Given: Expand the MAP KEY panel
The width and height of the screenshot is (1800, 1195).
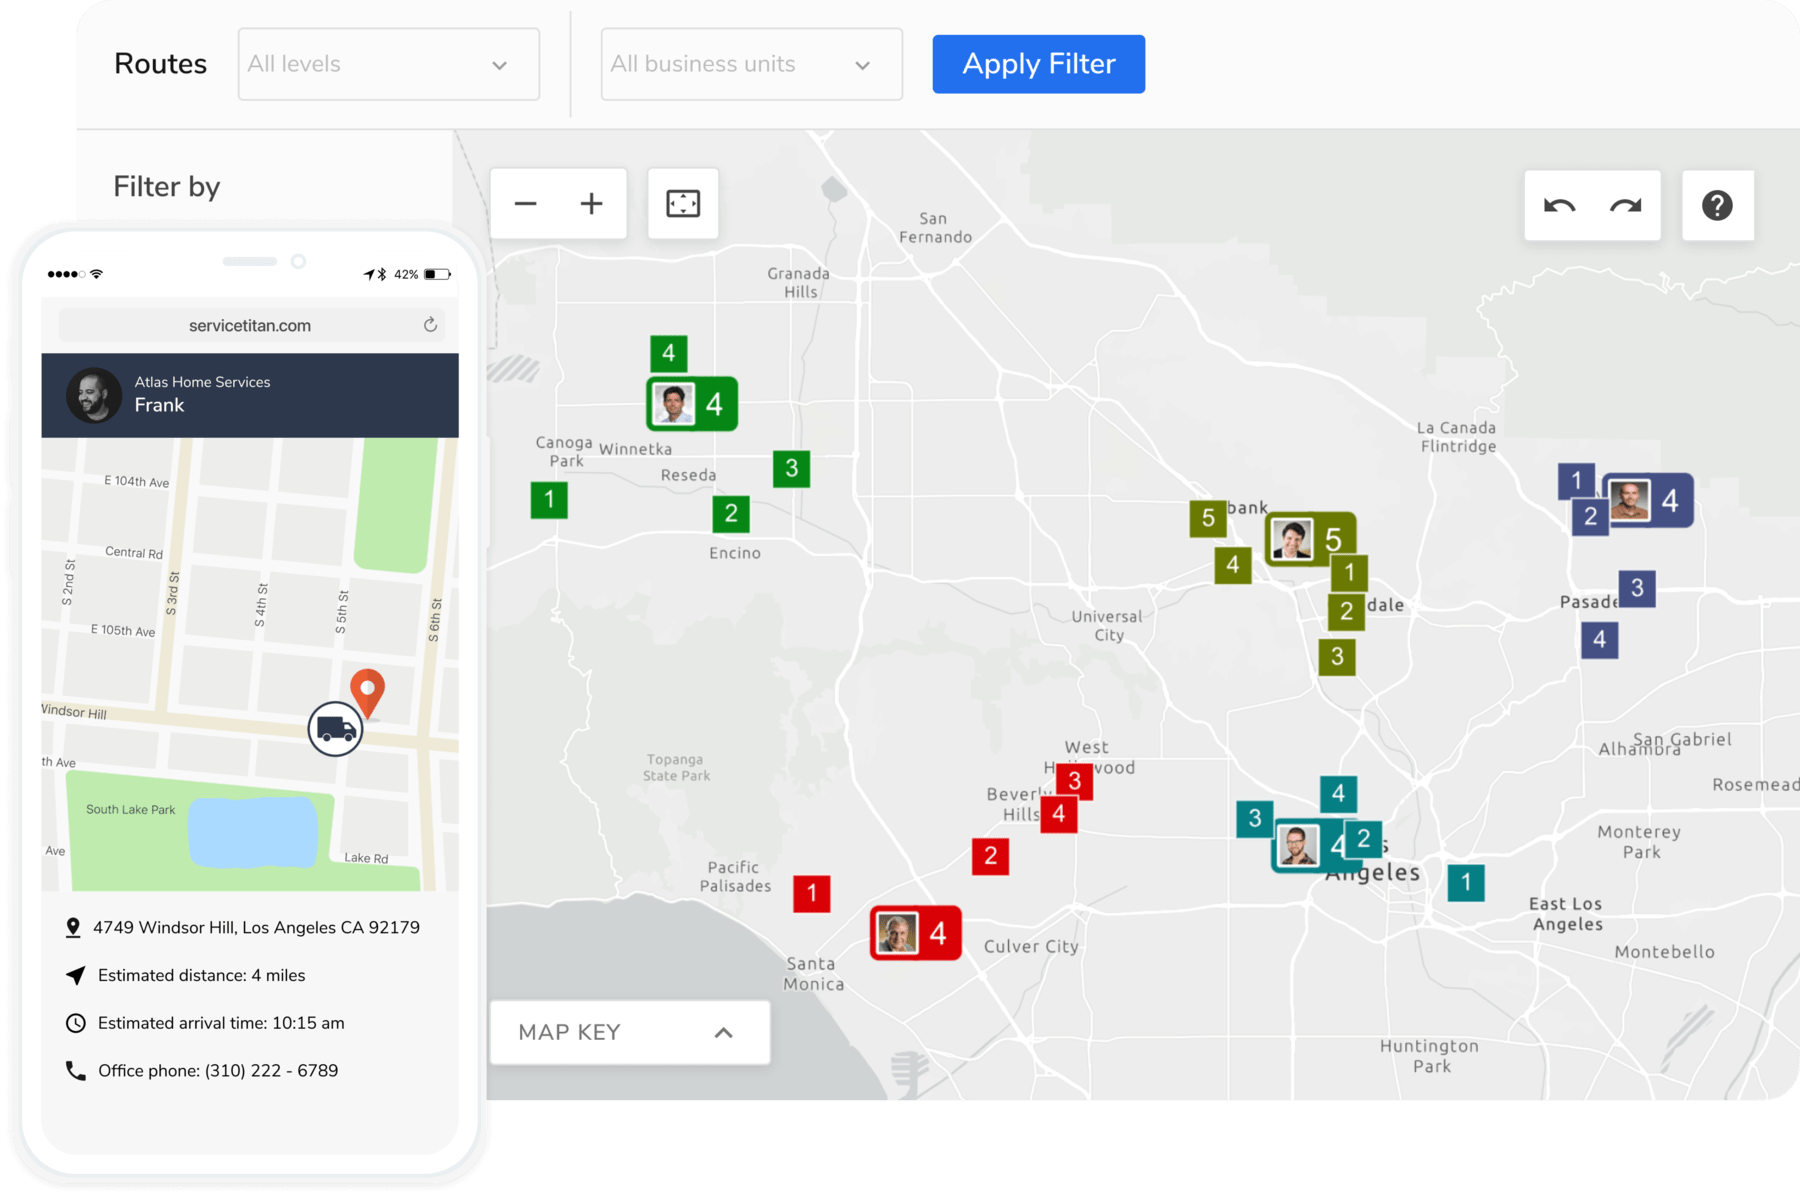Looking at the screenshot, I should click(x=630, y=1032).
